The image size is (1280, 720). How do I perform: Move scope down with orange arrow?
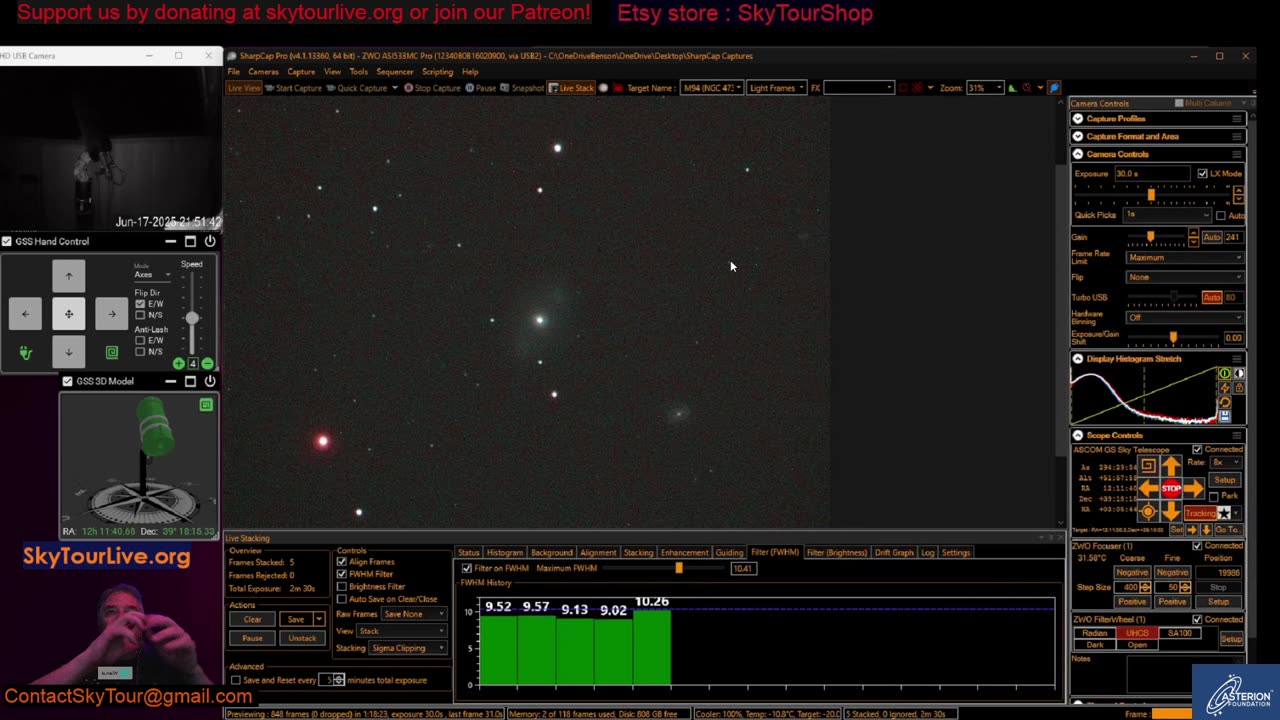pos(1171,510)
